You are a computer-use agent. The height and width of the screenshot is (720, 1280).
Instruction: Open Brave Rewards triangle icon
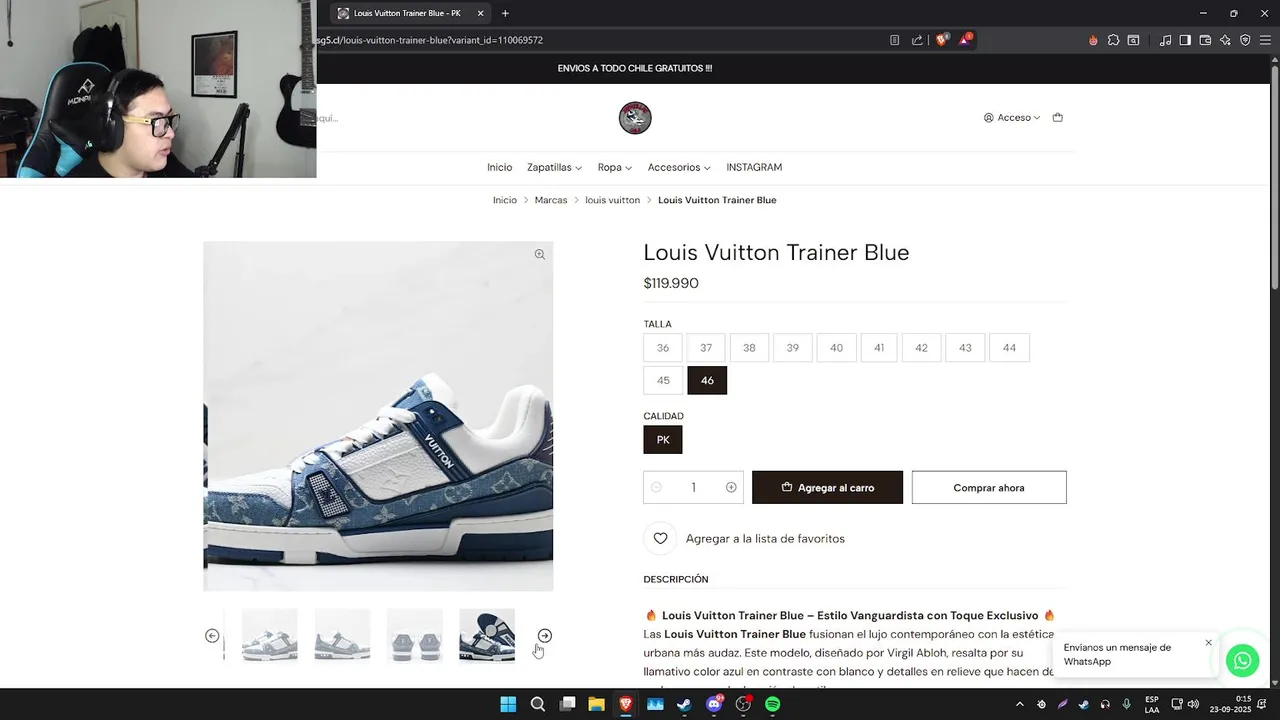[x=965, y=40]
